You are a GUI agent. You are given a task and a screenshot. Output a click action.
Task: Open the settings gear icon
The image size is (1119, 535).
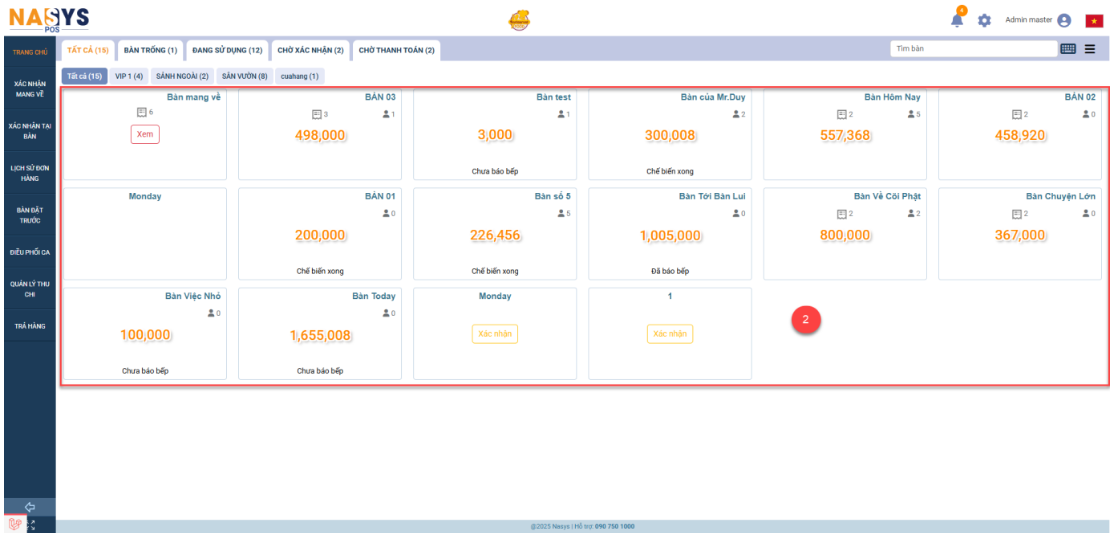click(984, 20)
